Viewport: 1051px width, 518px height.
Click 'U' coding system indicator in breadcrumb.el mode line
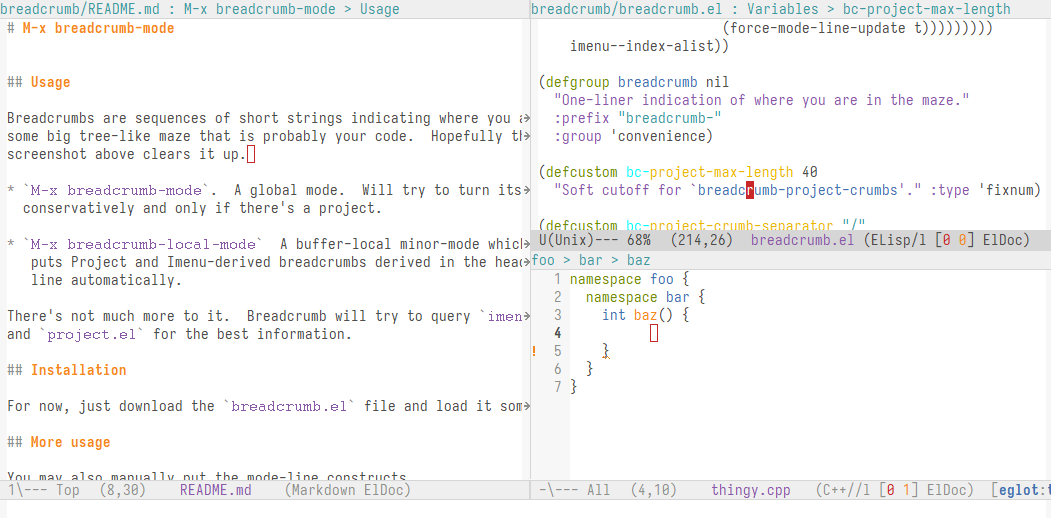(542, 241)
